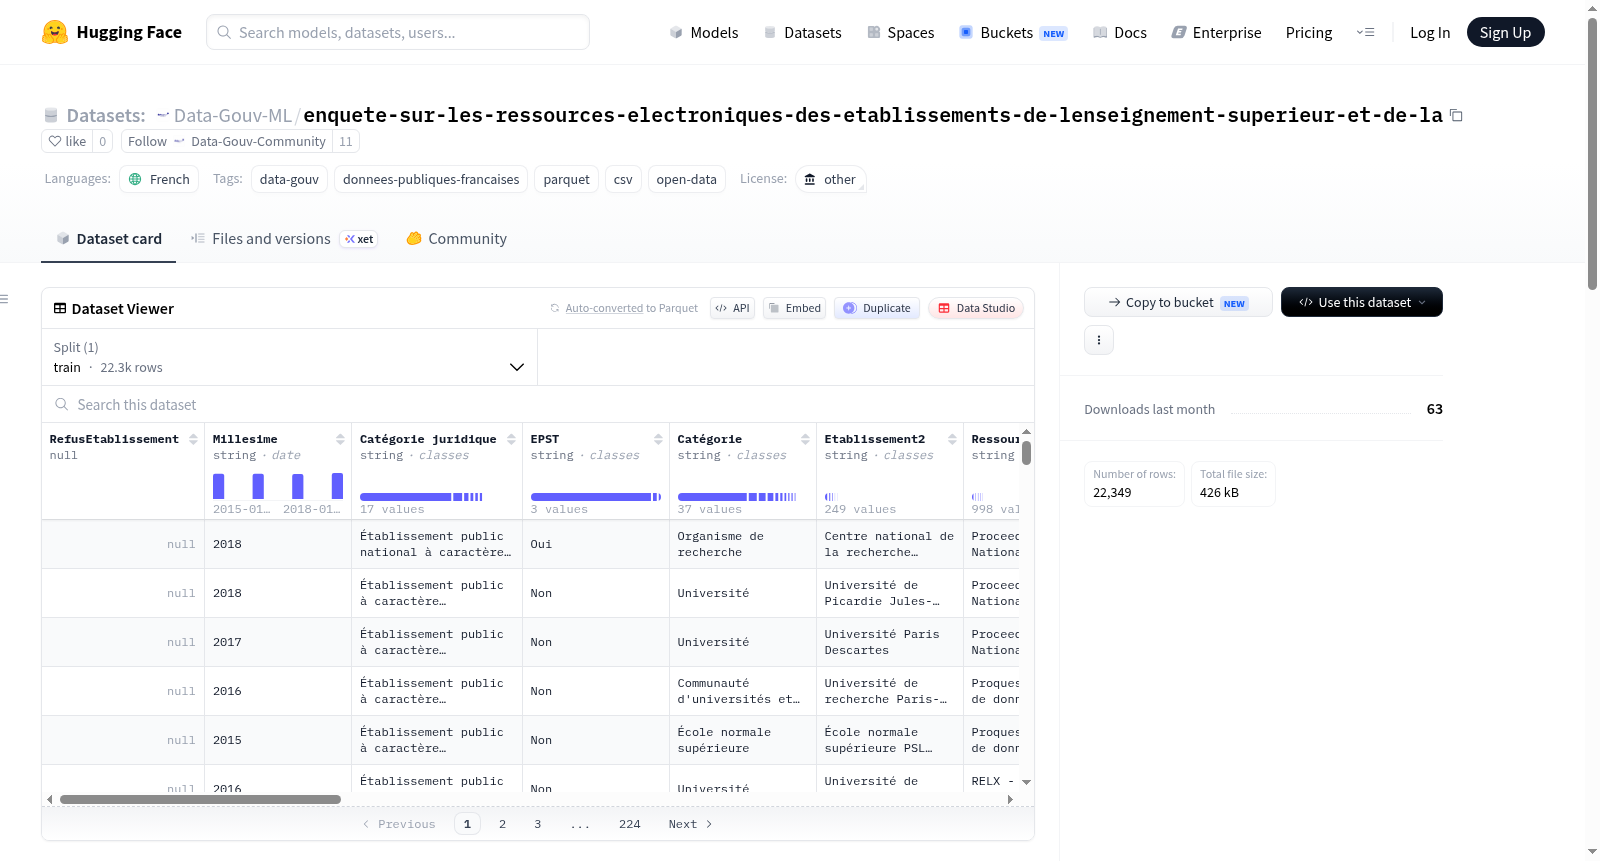Go to Spaces in the top navigation

click(x=900, y=33)
